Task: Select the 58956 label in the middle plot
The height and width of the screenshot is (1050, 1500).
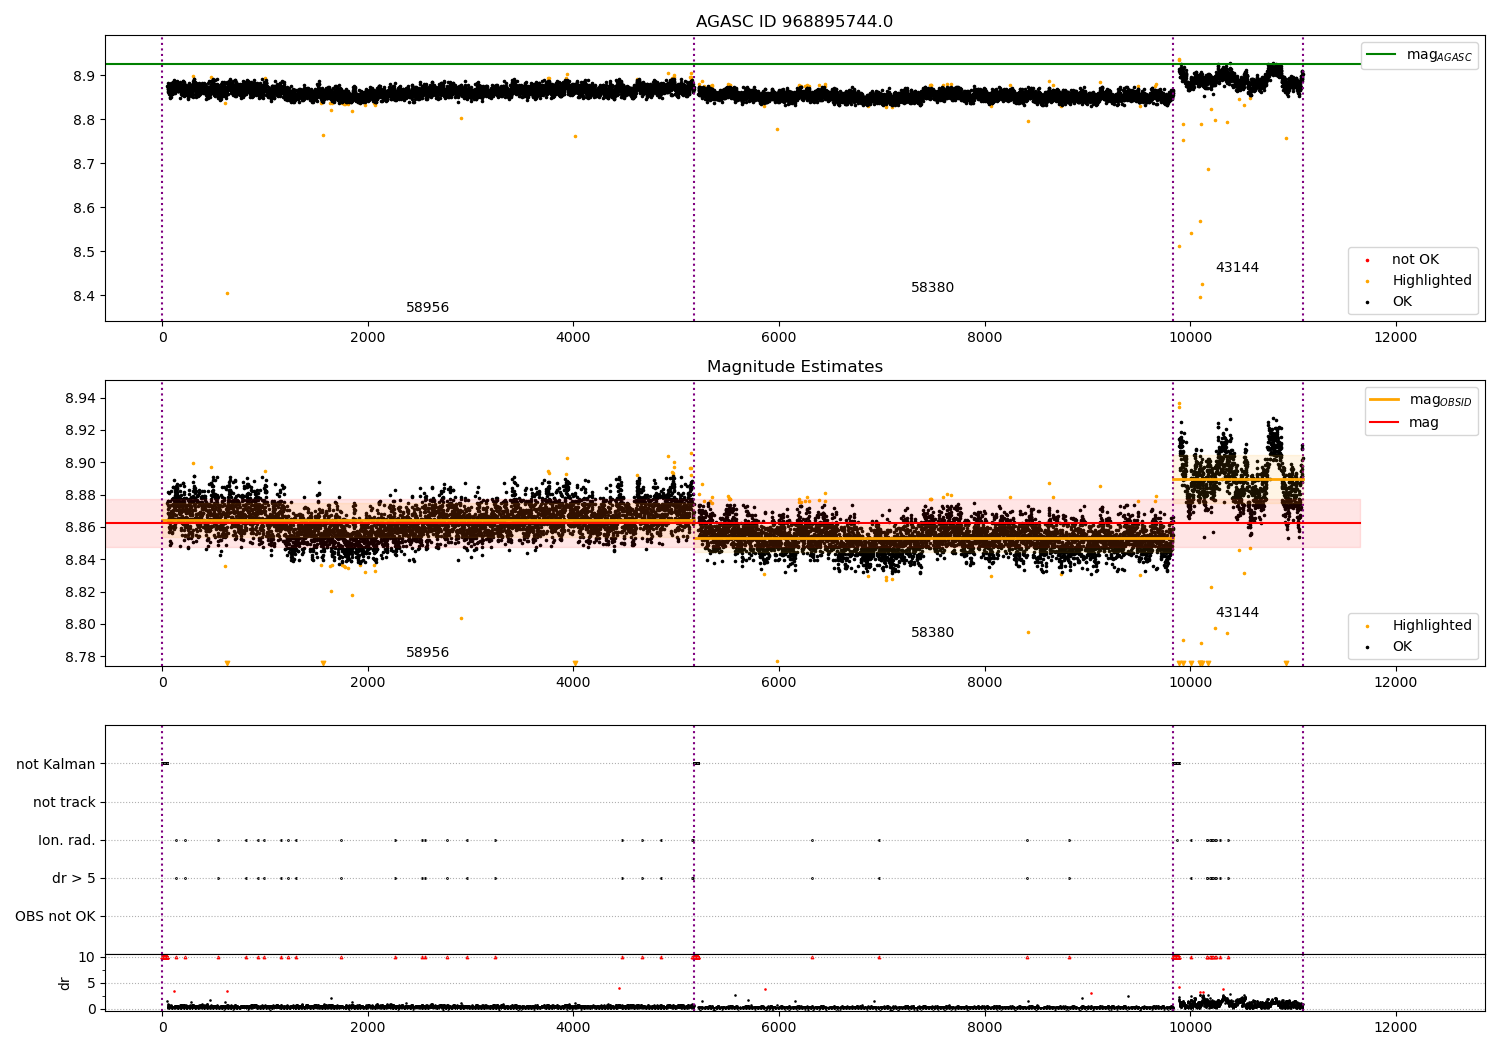Action: [x=427, y=653]
